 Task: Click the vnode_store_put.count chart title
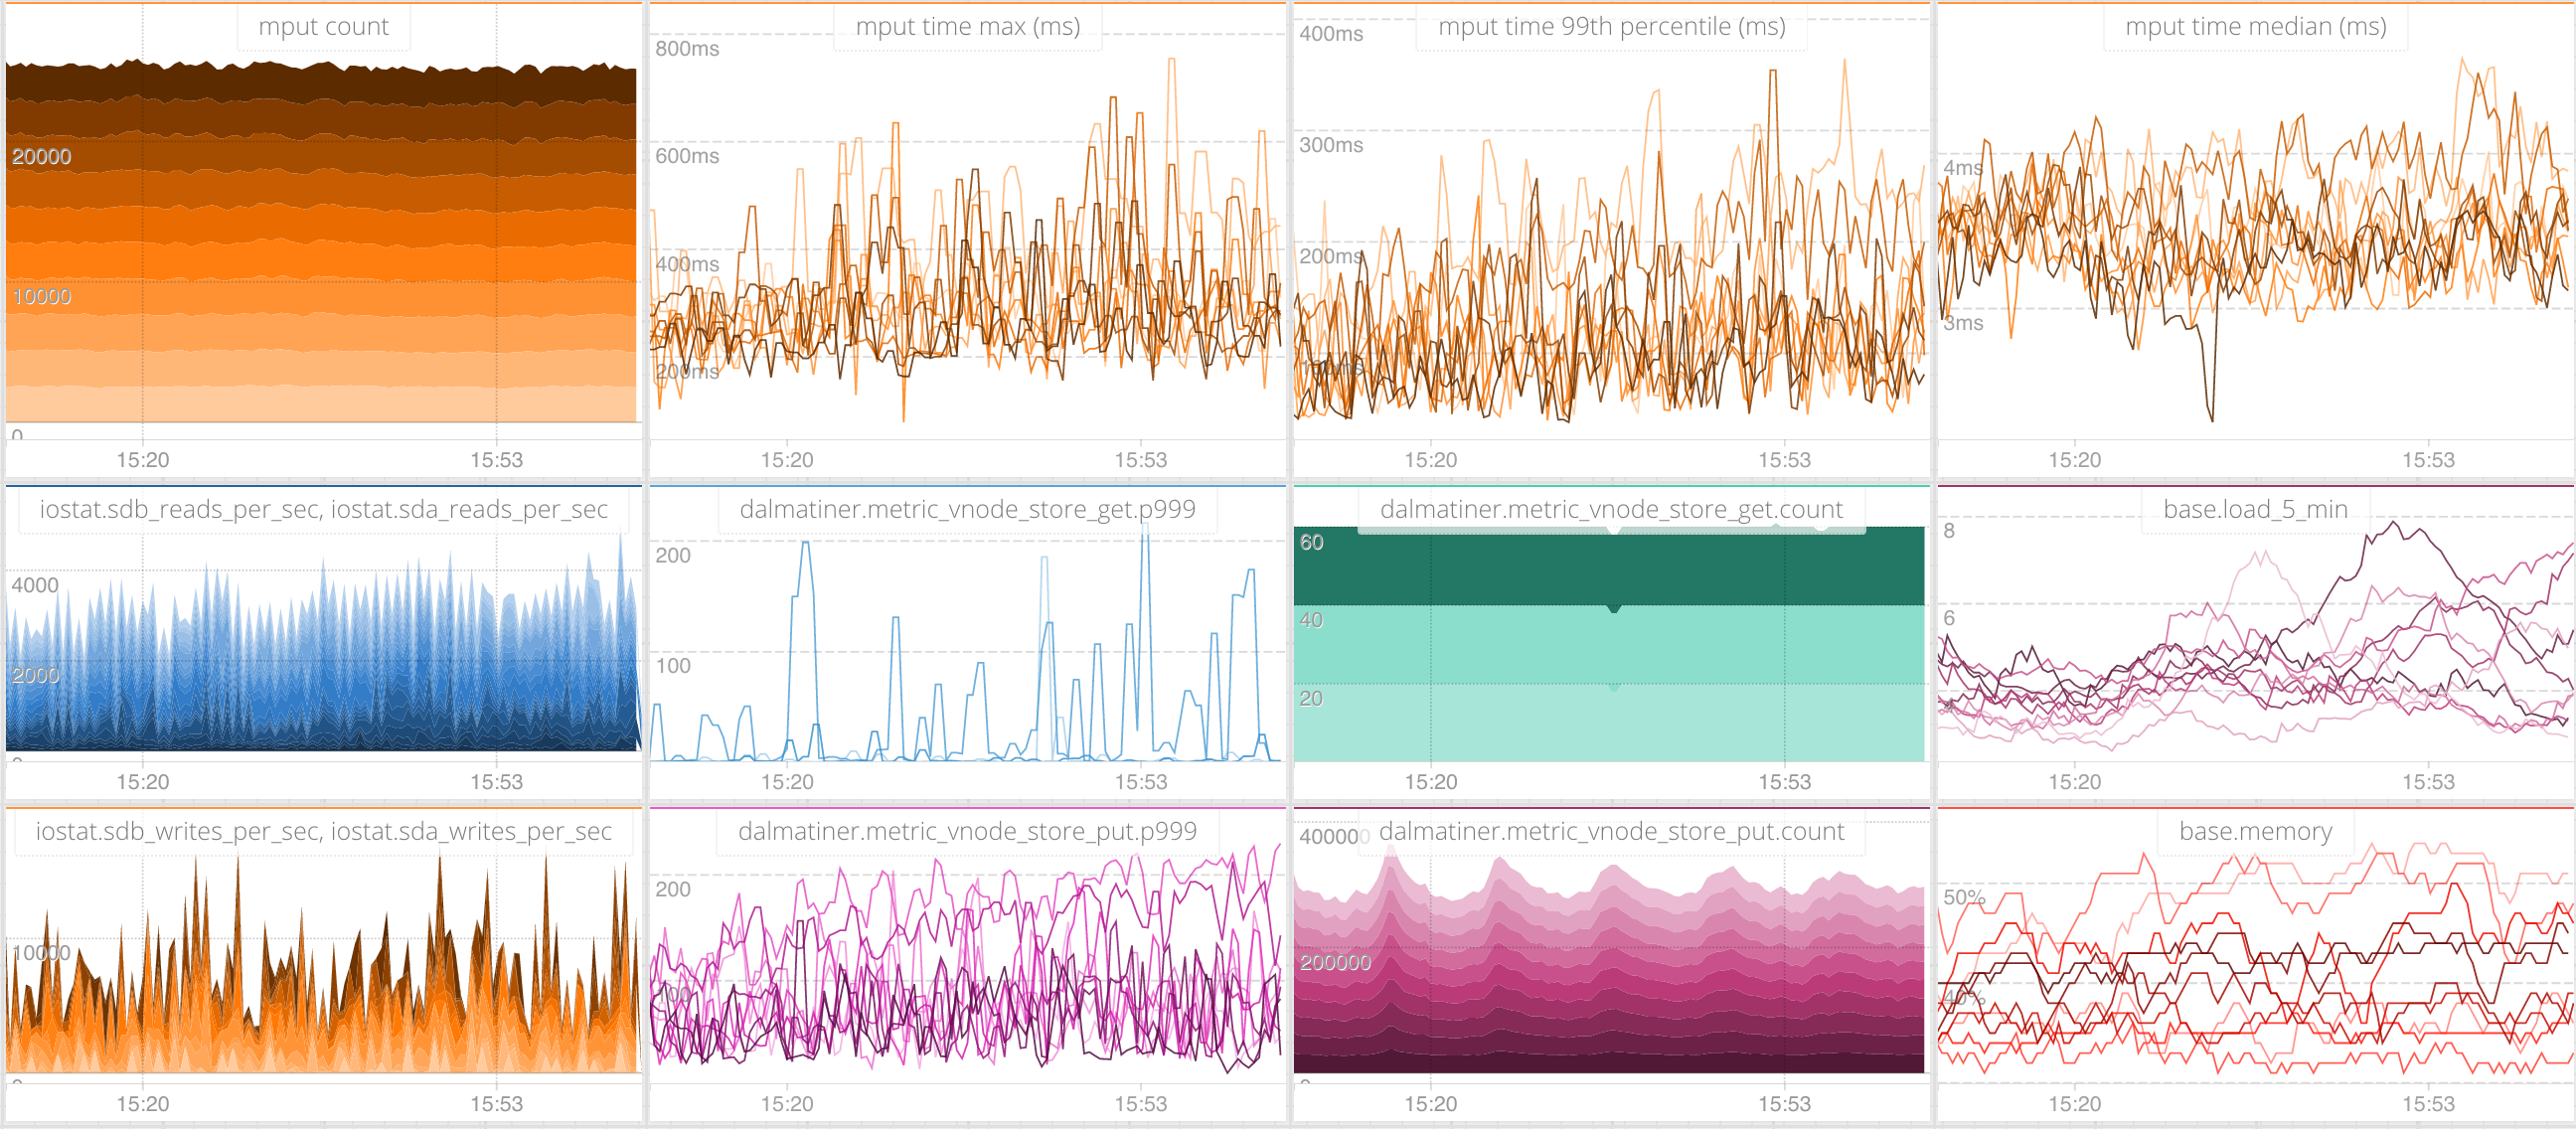click(1611, 831)
